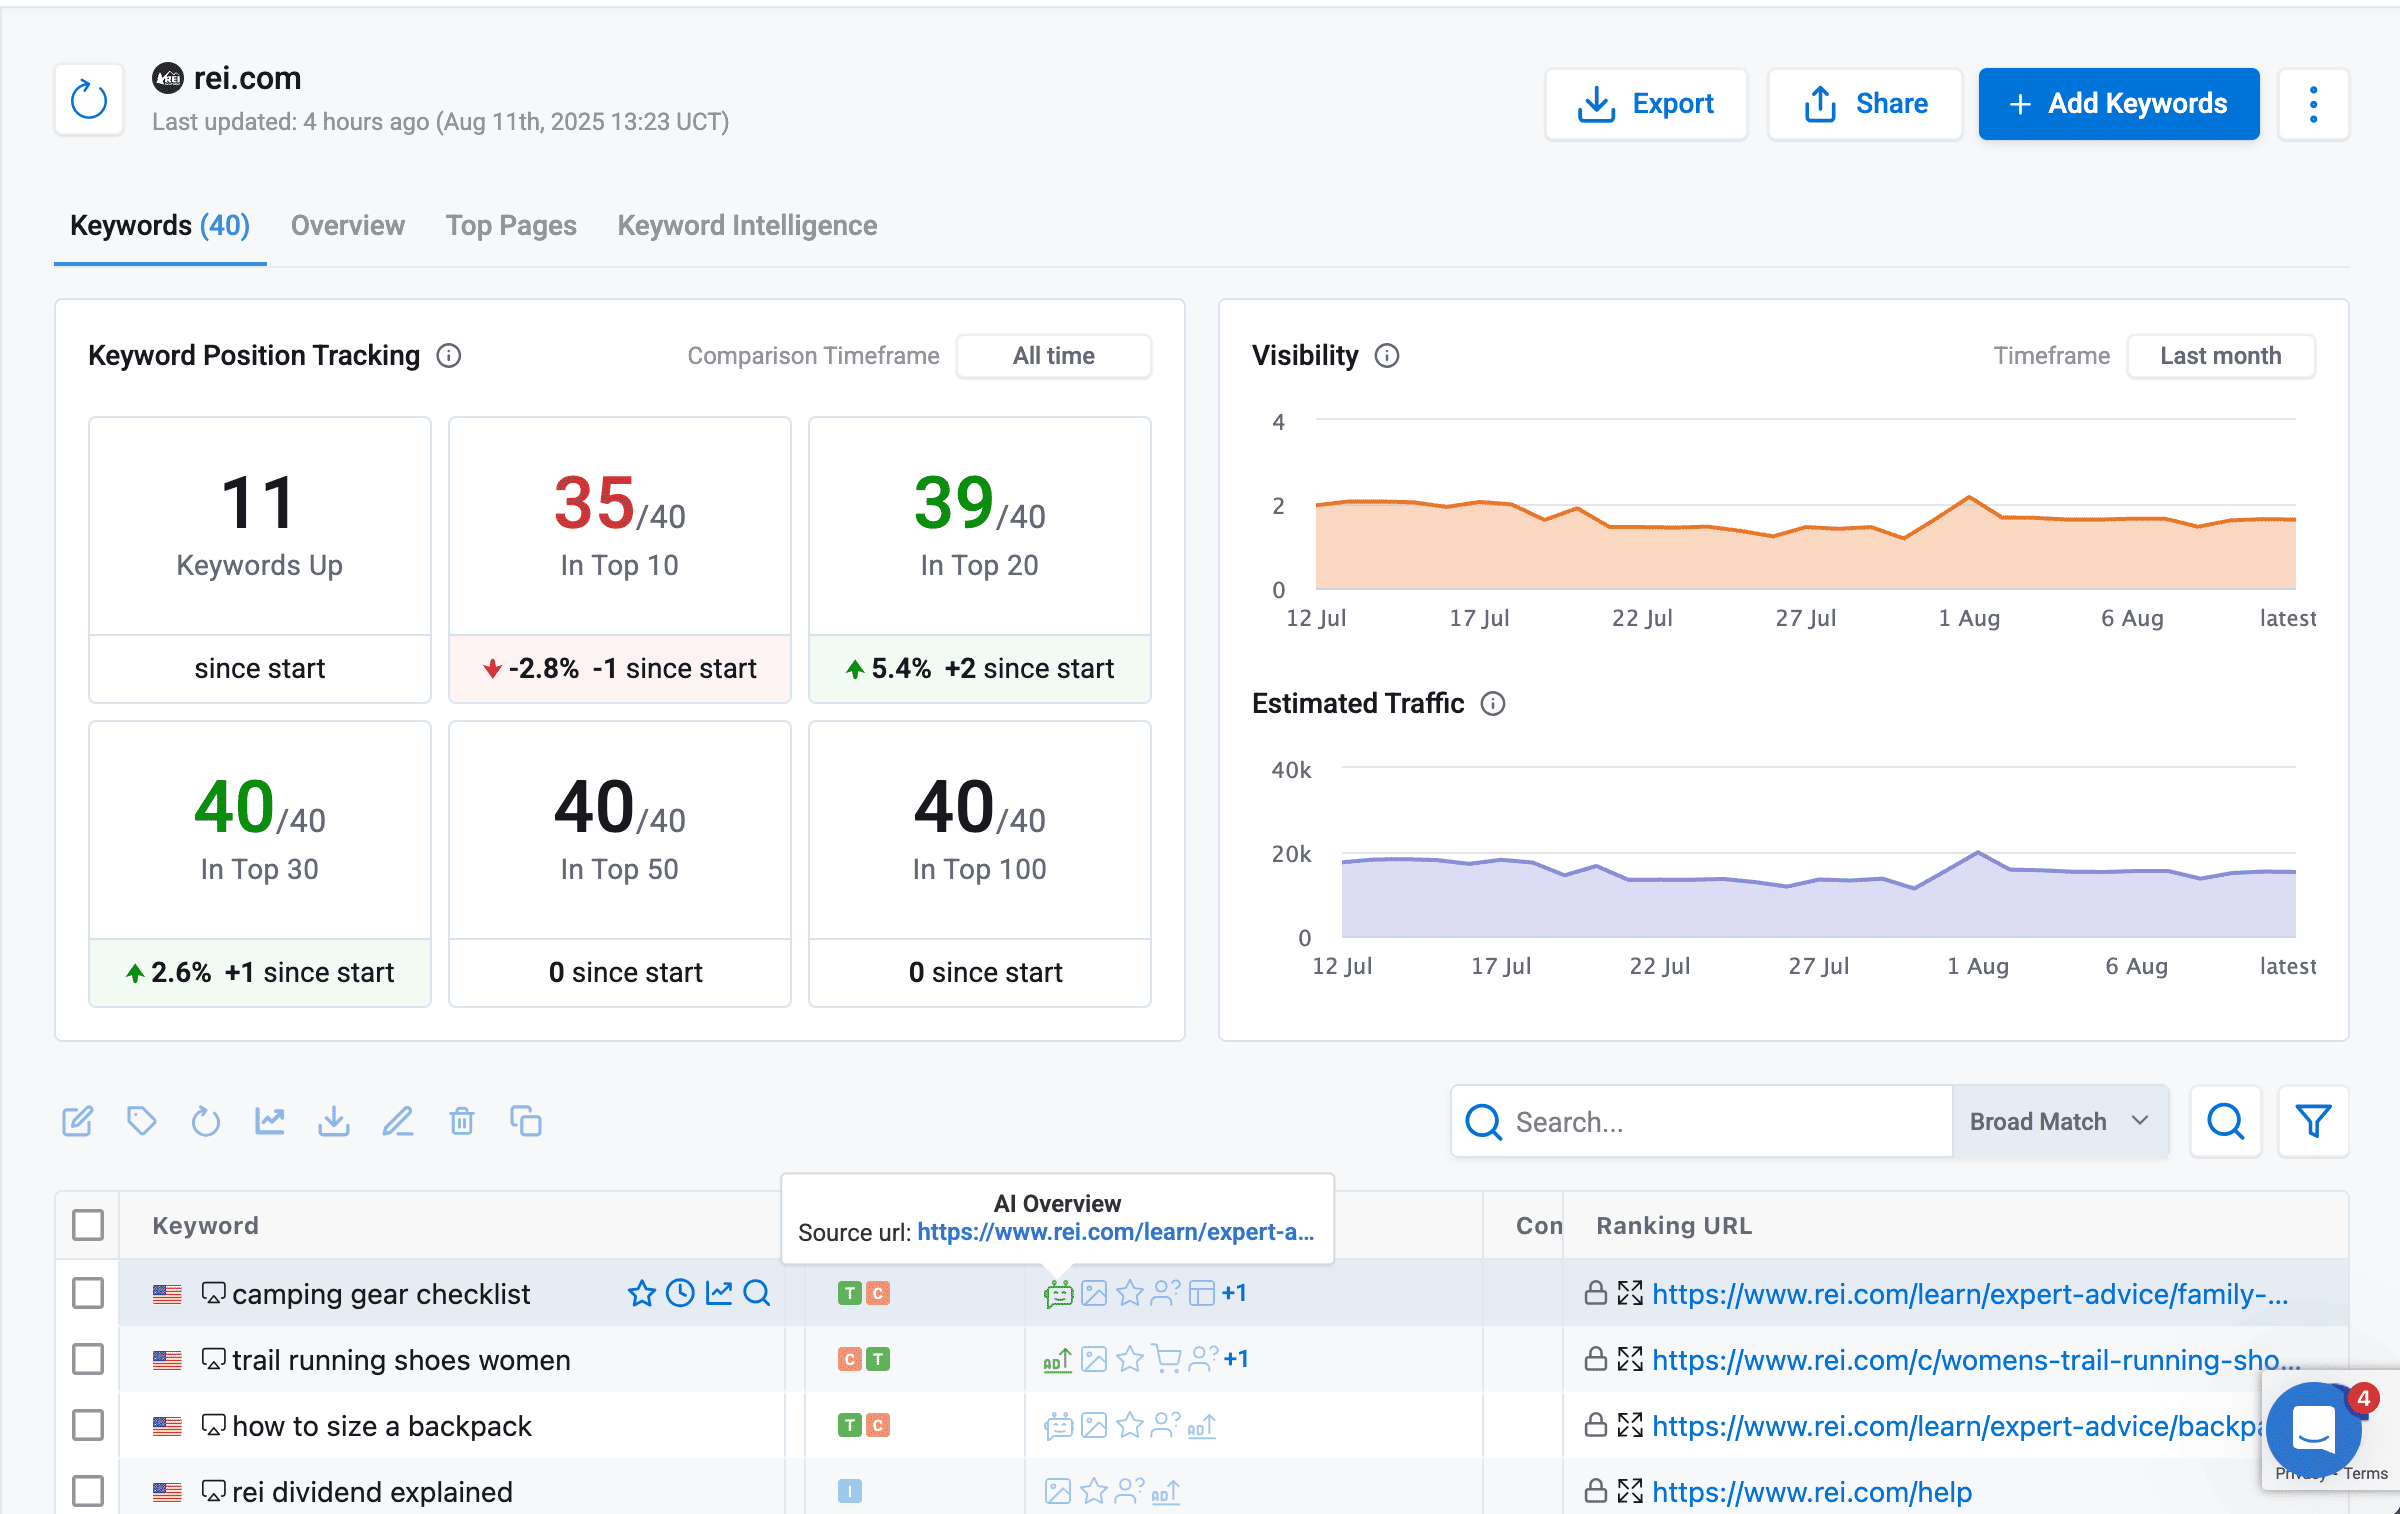Click the Share button
2400x1514 pixels.
pyautogui.click(x=1865, y=104)
